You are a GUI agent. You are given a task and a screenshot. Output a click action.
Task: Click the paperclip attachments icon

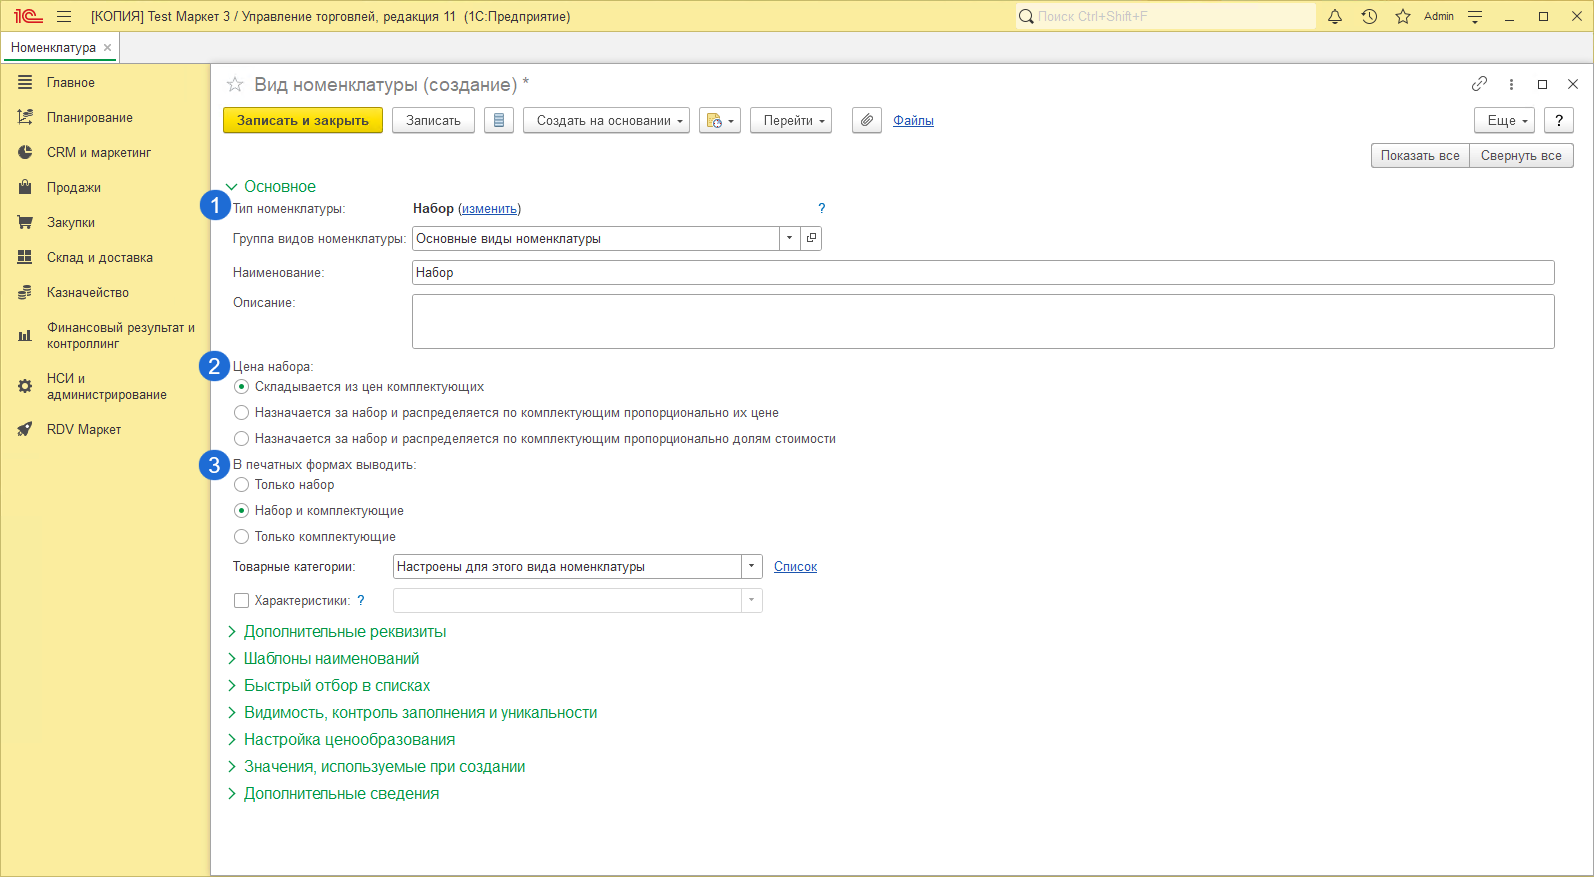866,120
